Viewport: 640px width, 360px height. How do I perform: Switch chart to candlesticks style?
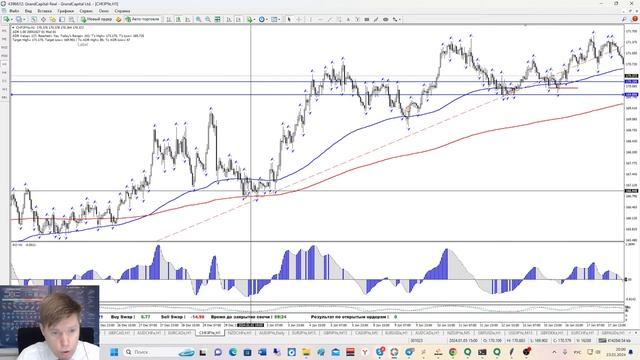click(178, 19)
